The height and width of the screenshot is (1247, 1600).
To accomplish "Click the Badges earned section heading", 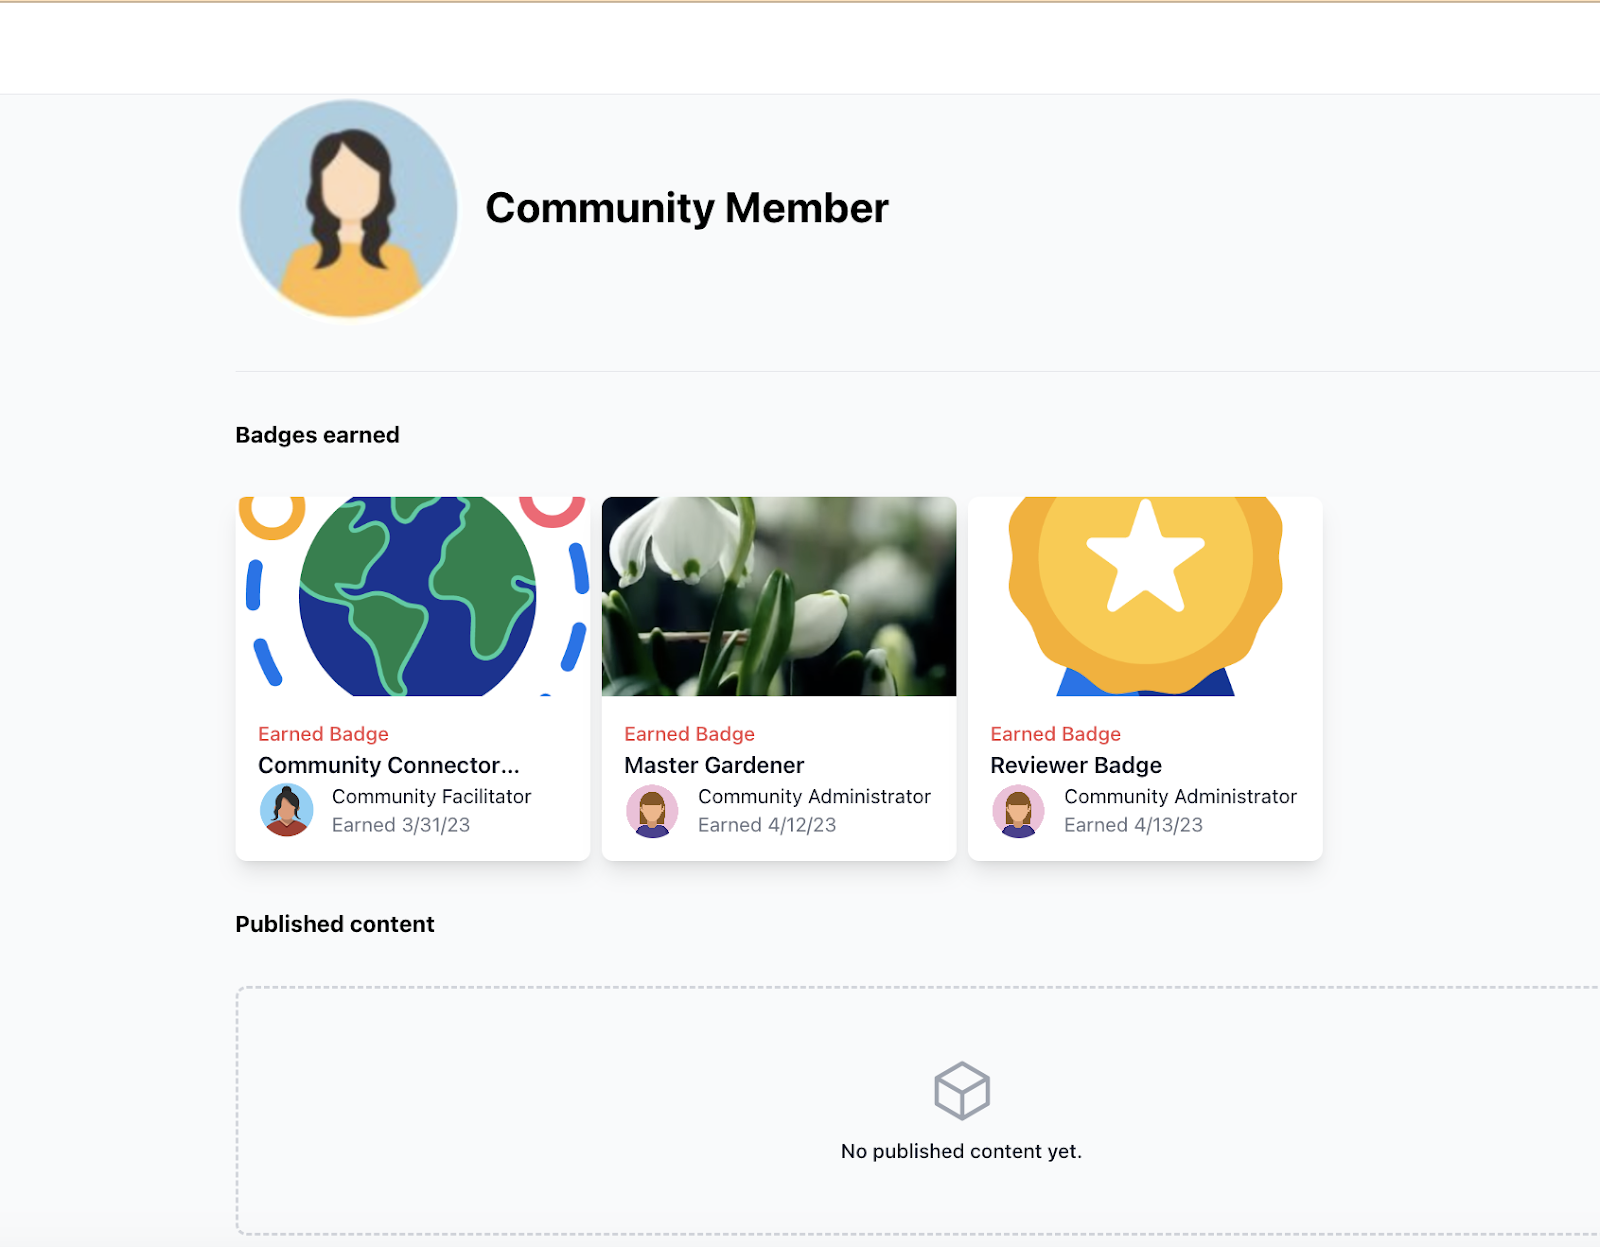I will tap(317, 435).
